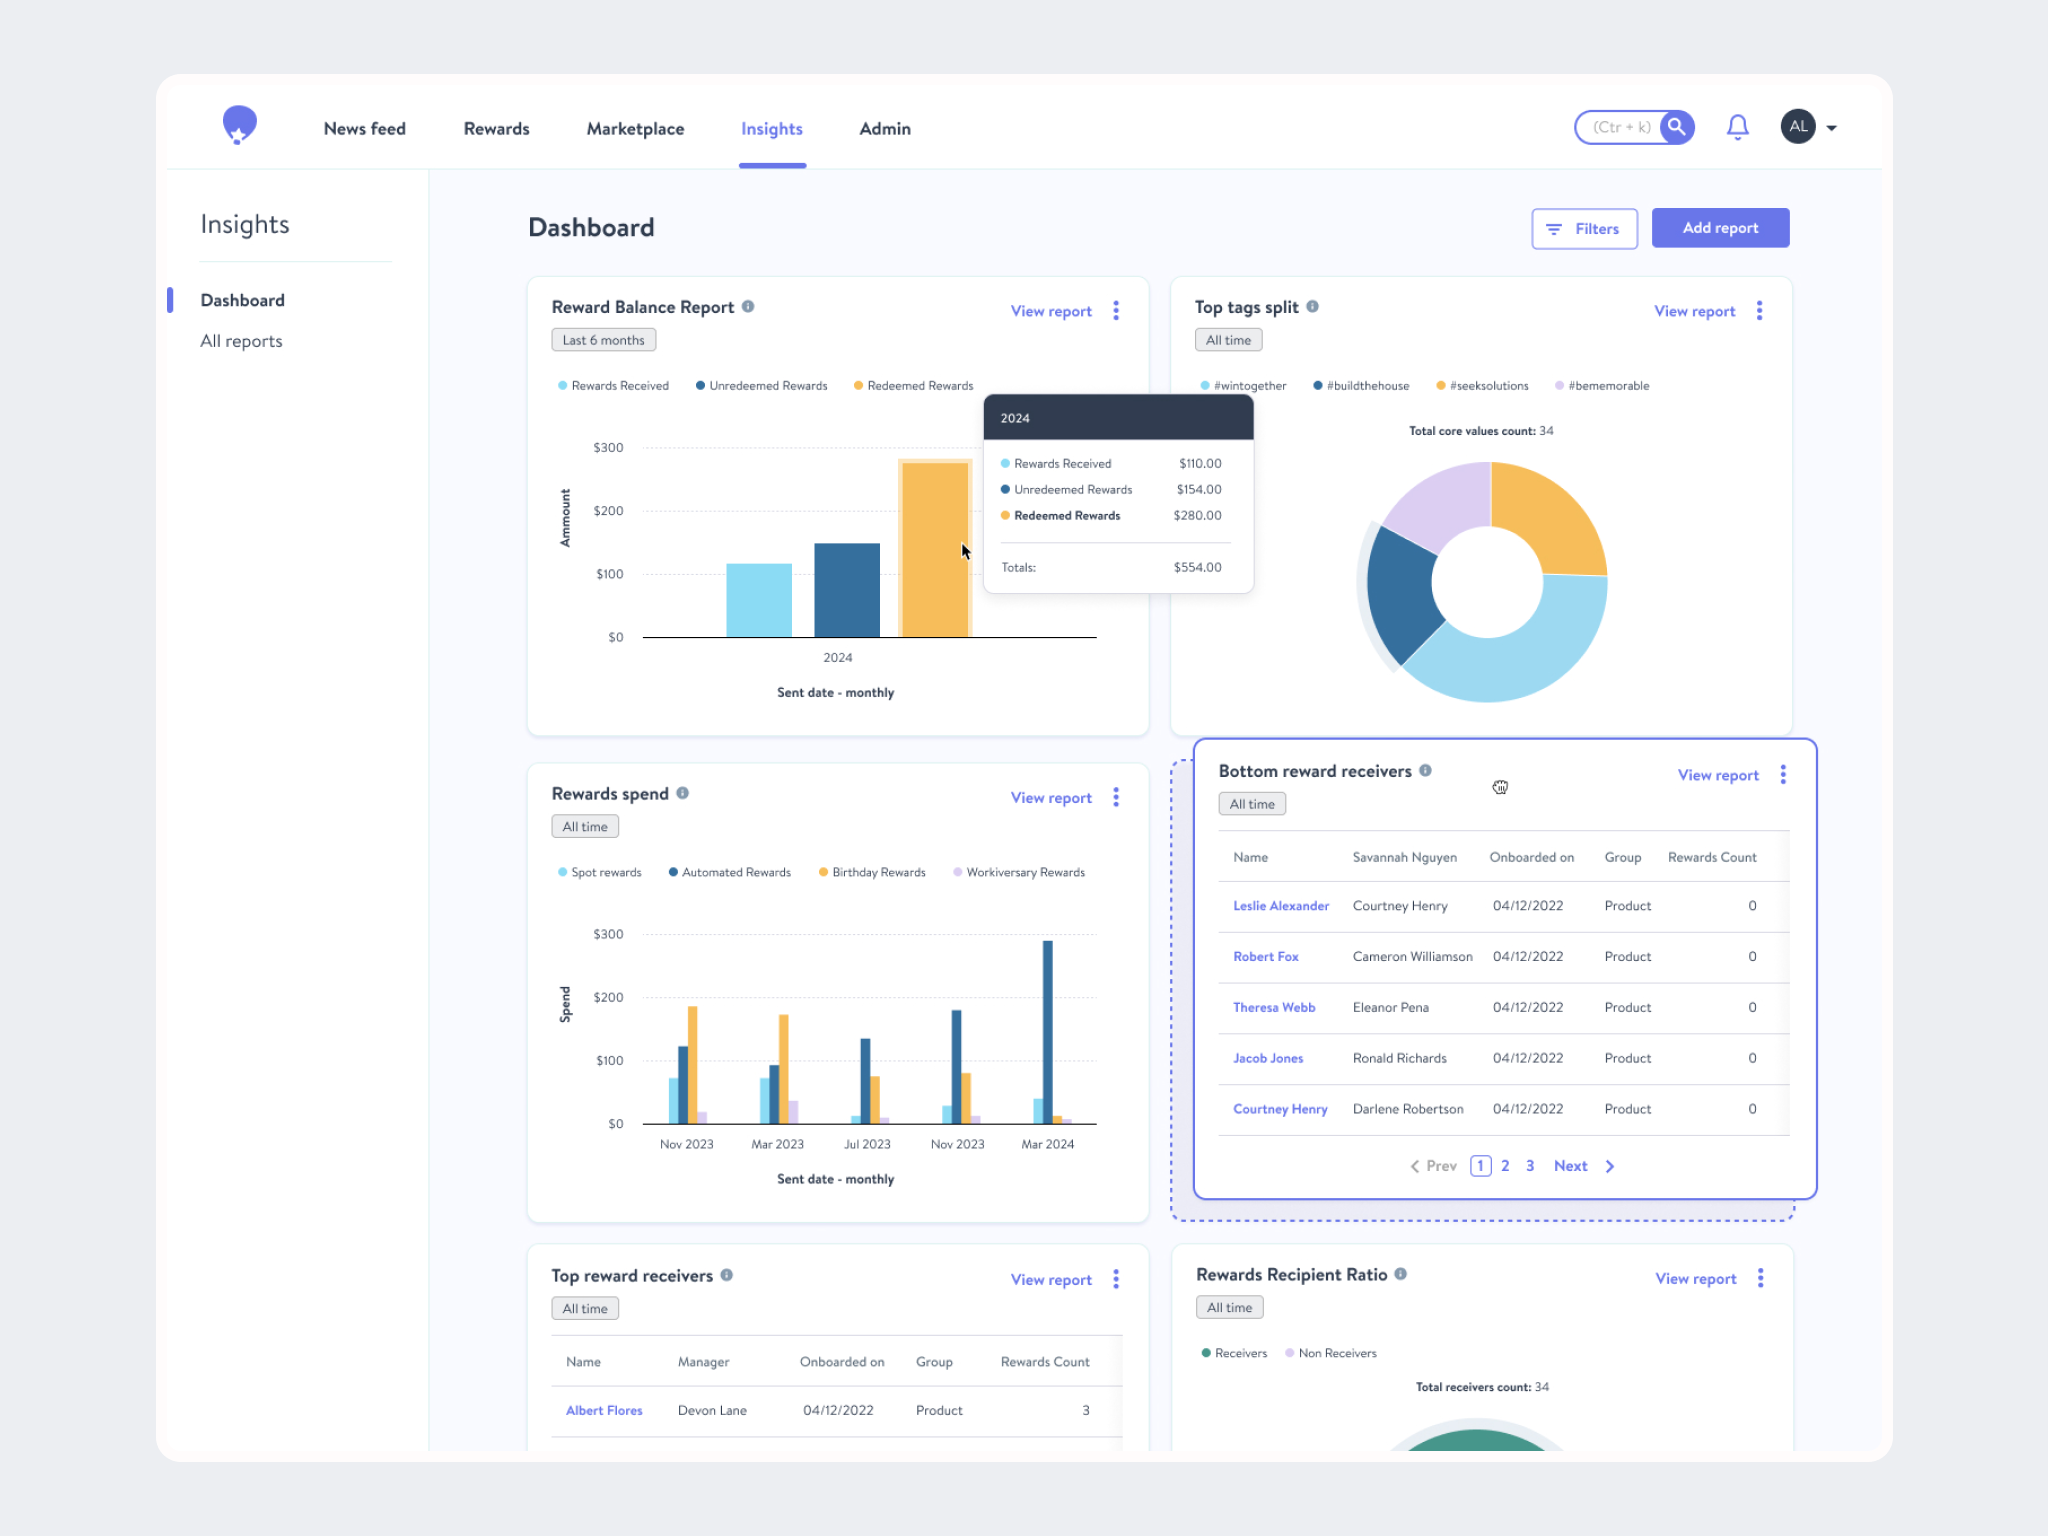This screenshot has width=2048, height=1536.
Task: Open Reward Balance Report options menu
Action: pyautogui.click(x=1116, y=311)
